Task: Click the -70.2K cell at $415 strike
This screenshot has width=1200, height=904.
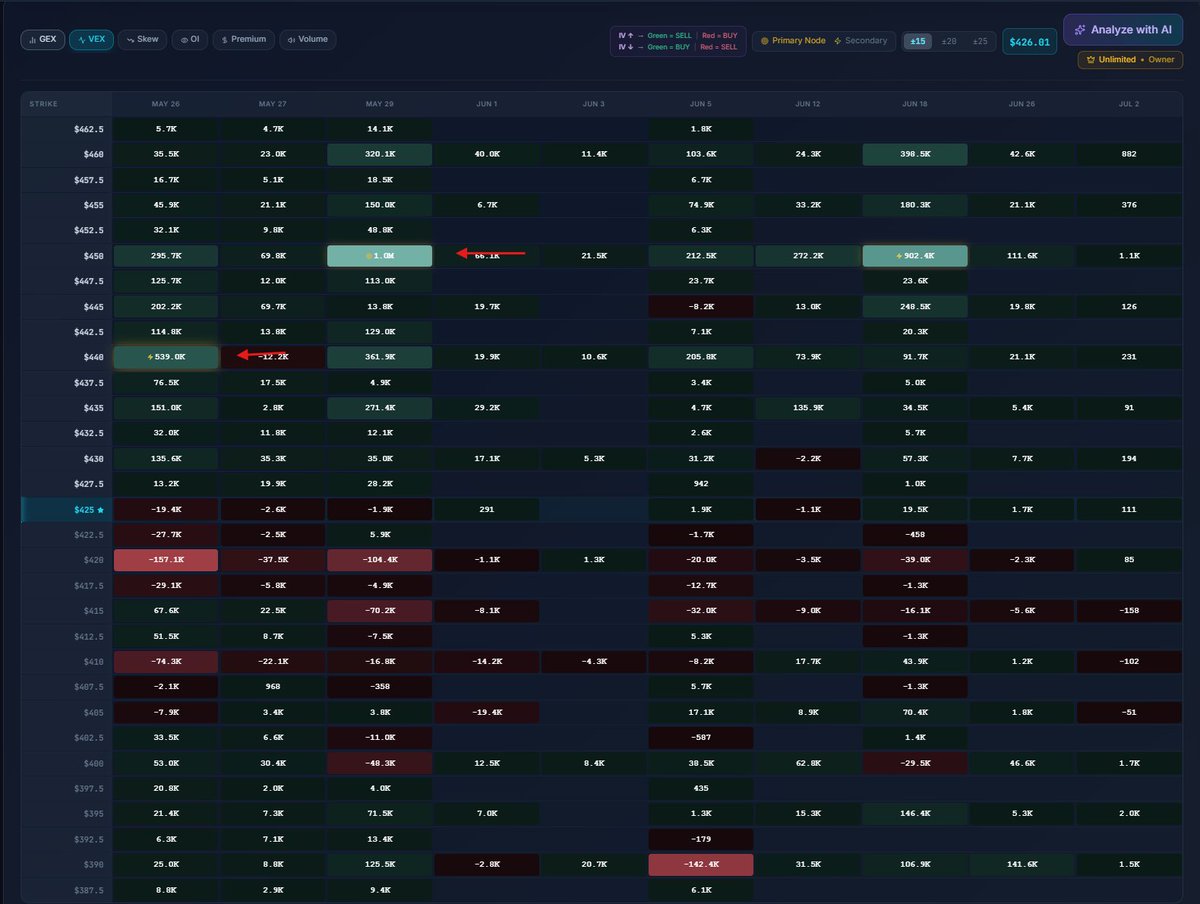Action: pyautogui.click(x=379, y=611)
